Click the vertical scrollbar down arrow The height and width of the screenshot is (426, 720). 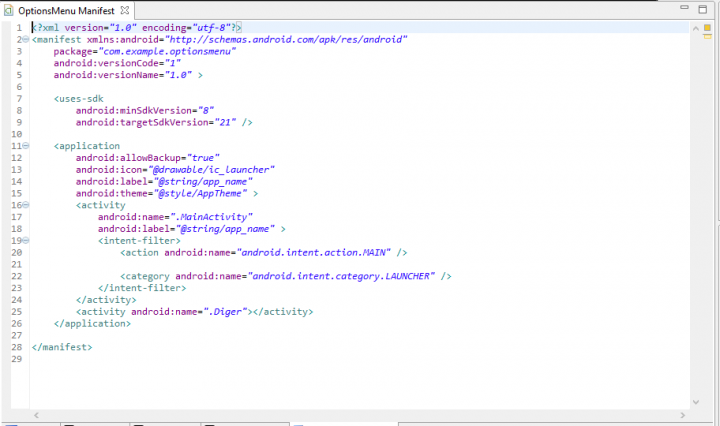tap(696, 402)
